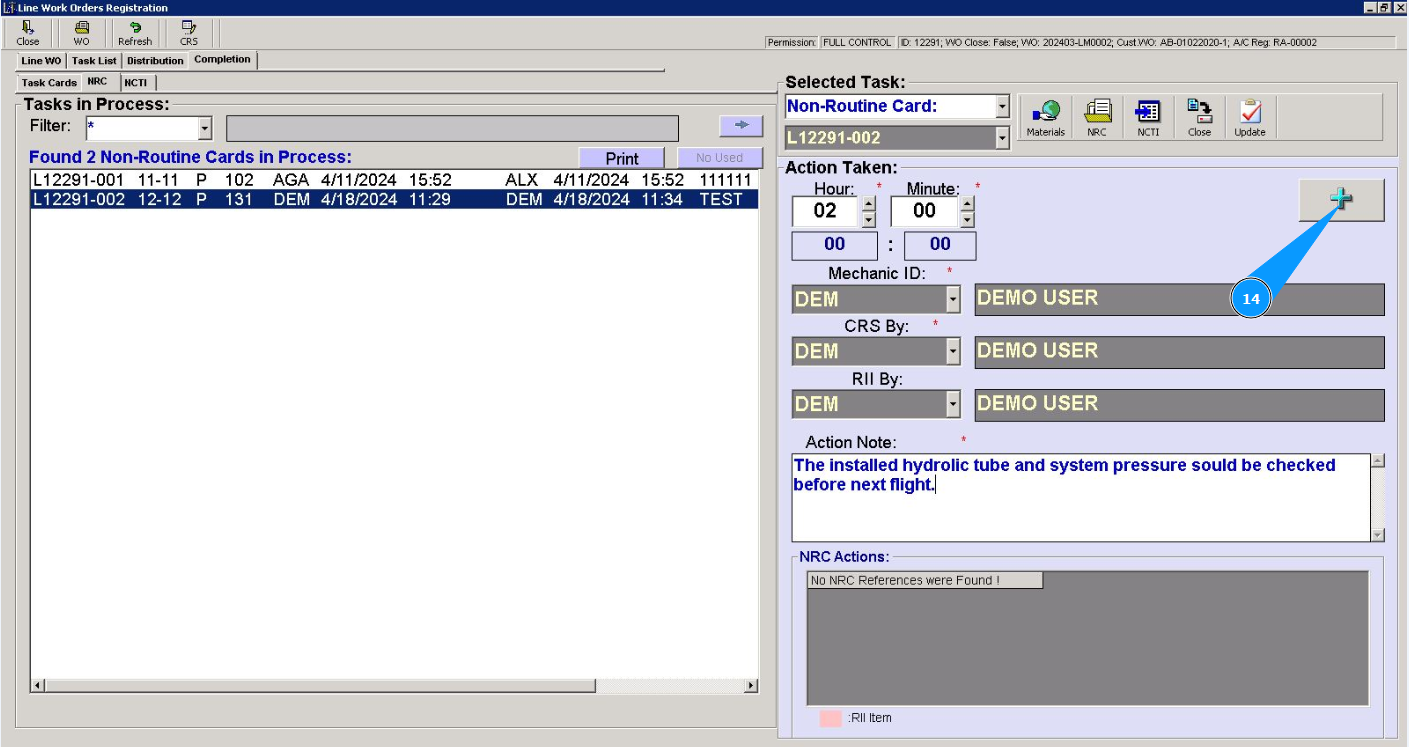Viewport: 1409px width, 747px height.
Task: Click the Close task icon beside NCTI
Action: [1199, 118]
